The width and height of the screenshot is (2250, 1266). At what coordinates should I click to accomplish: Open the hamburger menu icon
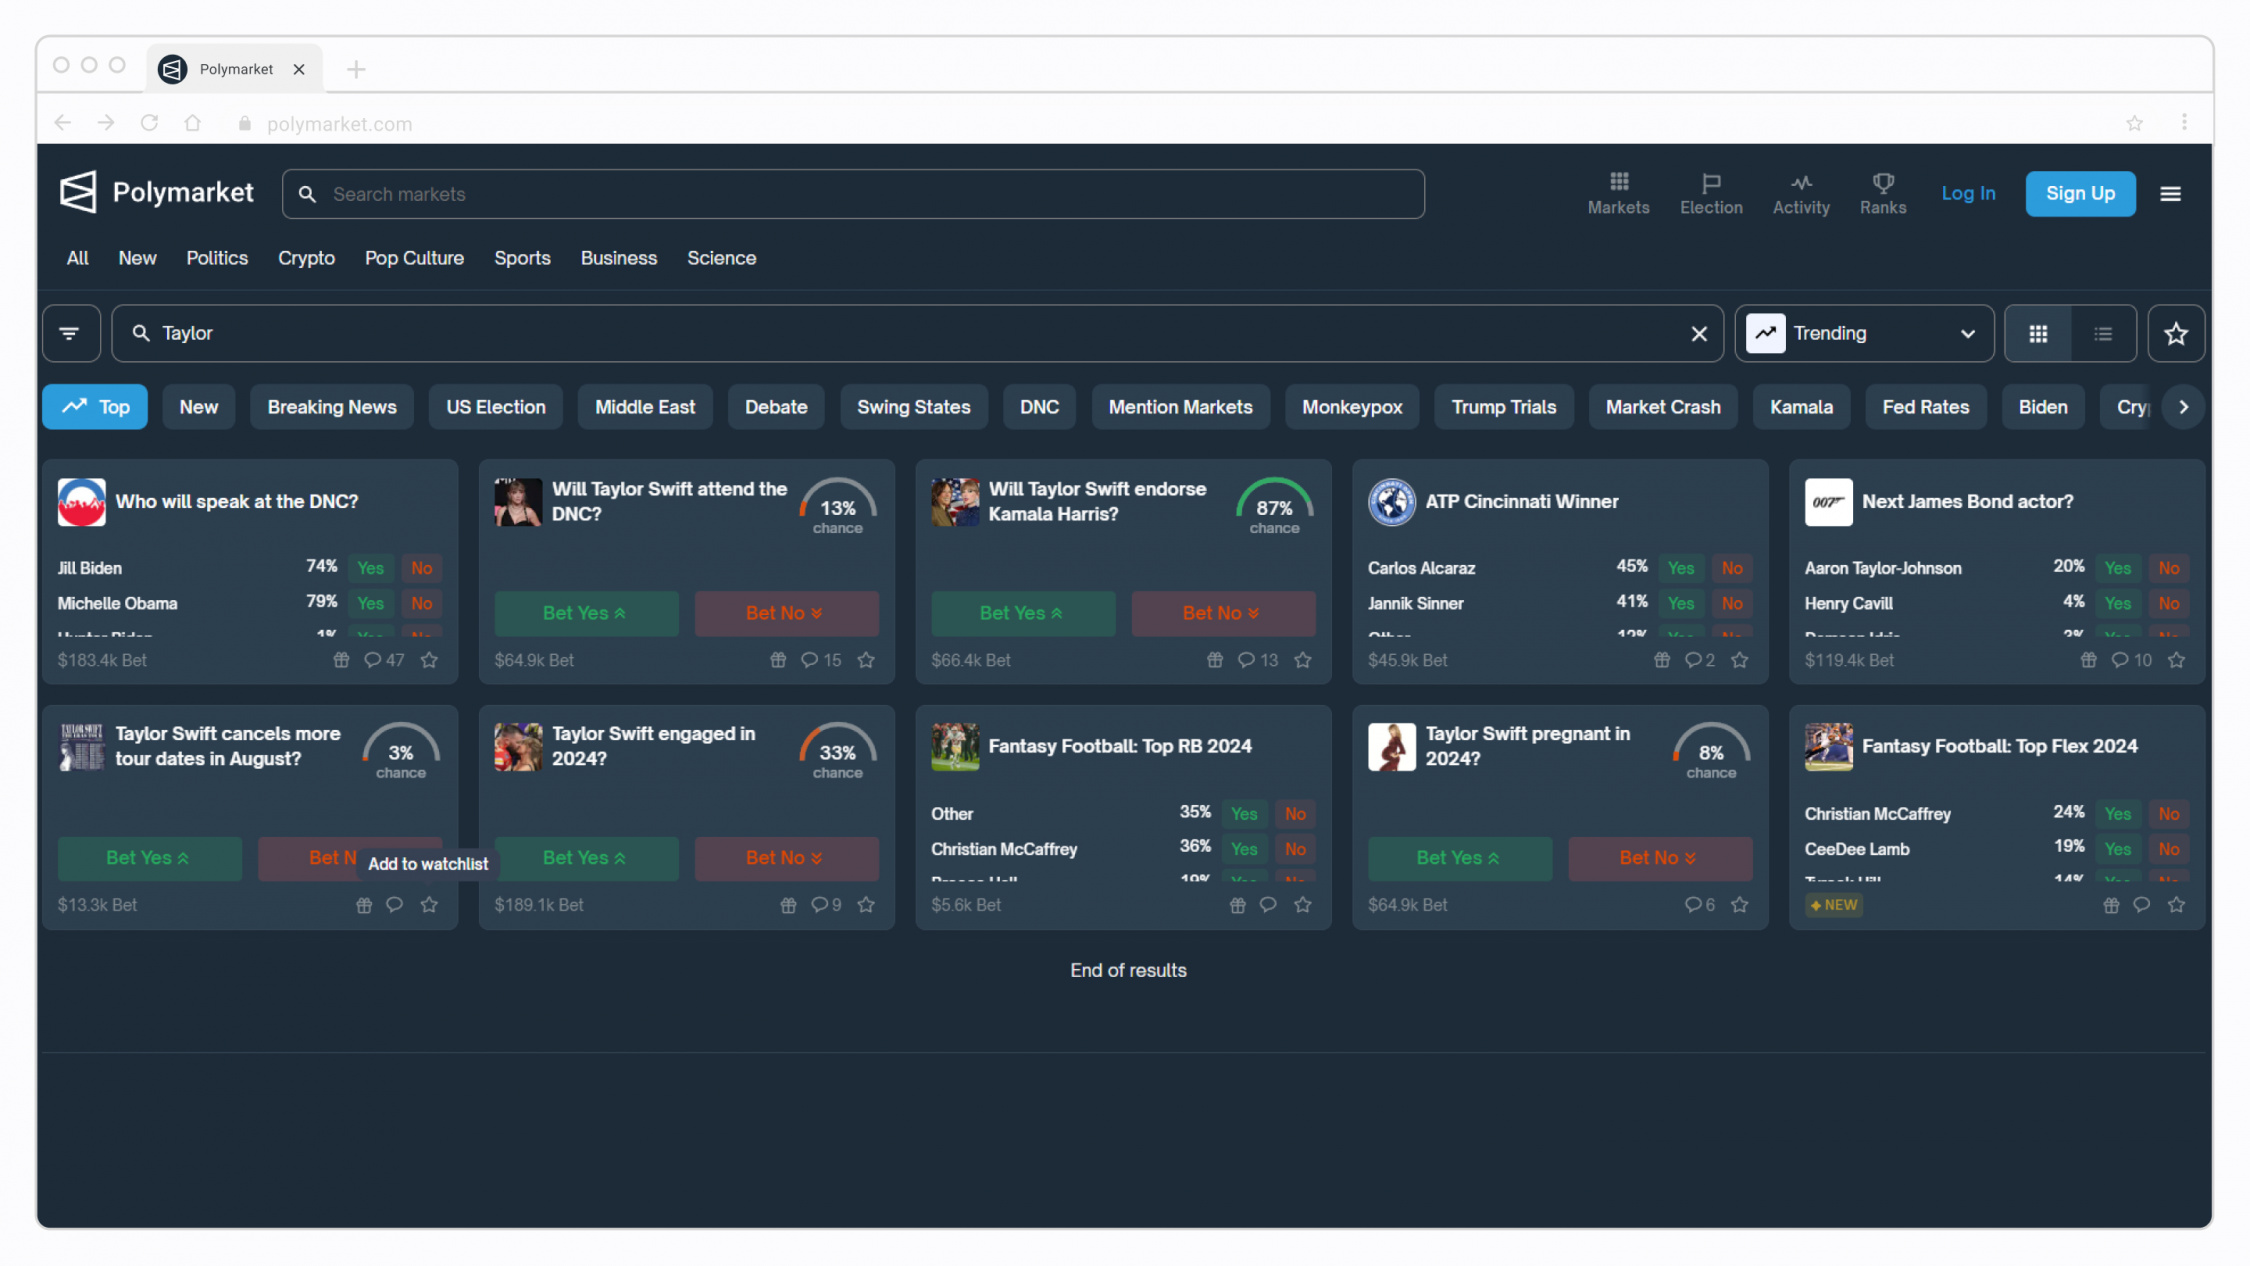coord(2169,194)
